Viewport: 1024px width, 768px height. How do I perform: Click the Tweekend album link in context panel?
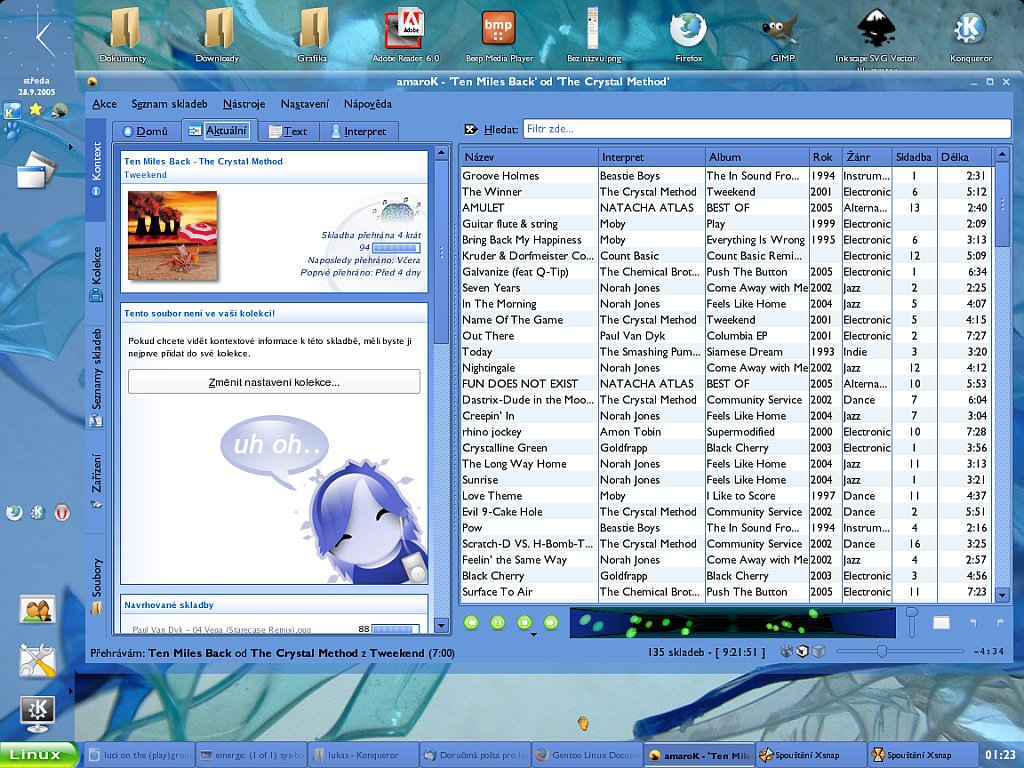click(145, 175)
